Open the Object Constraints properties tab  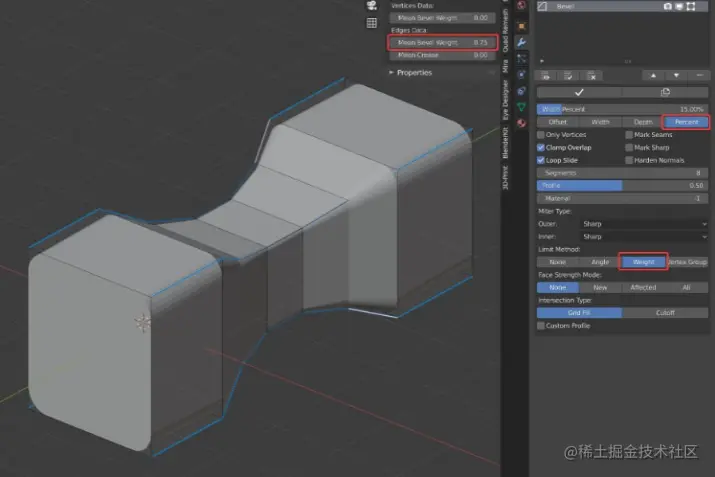[x=522, y=91]
